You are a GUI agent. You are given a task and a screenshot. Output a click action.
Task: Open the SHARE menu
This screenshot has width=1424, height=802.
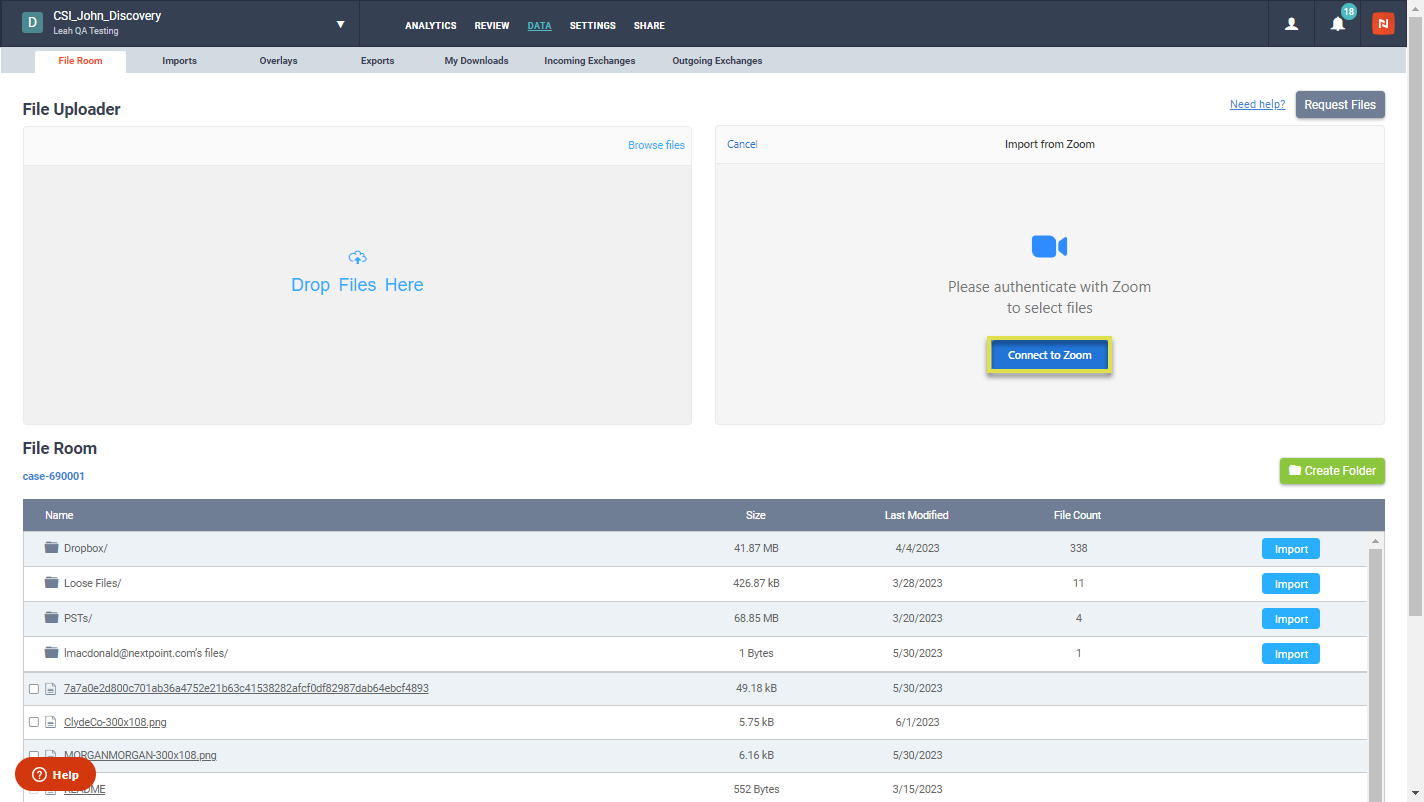pos(649,26)
